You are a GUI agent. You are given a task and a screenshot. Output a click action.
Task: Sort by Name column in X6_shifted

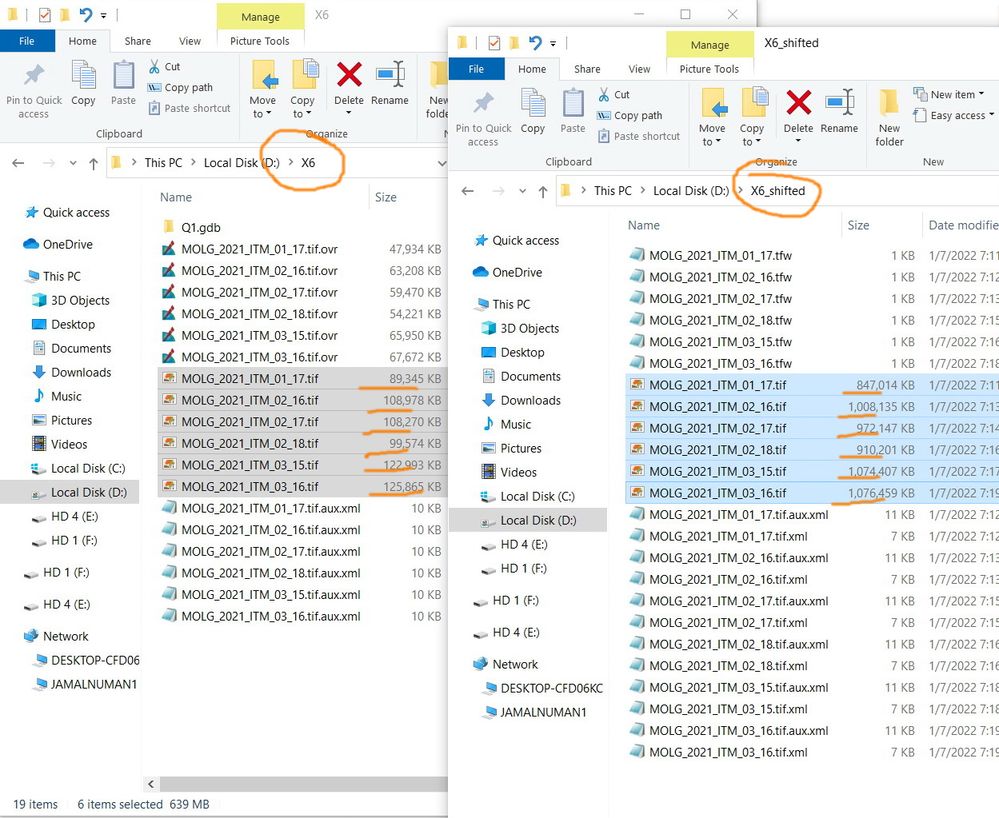[x=643, y=225]
